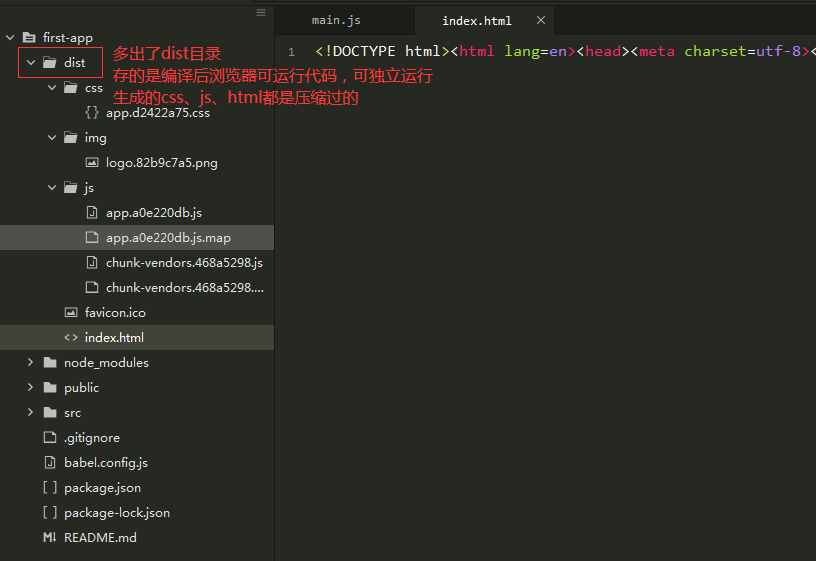Select the src folder label
The height and width of the screenshot is (561, 816).
click(72, 413)
